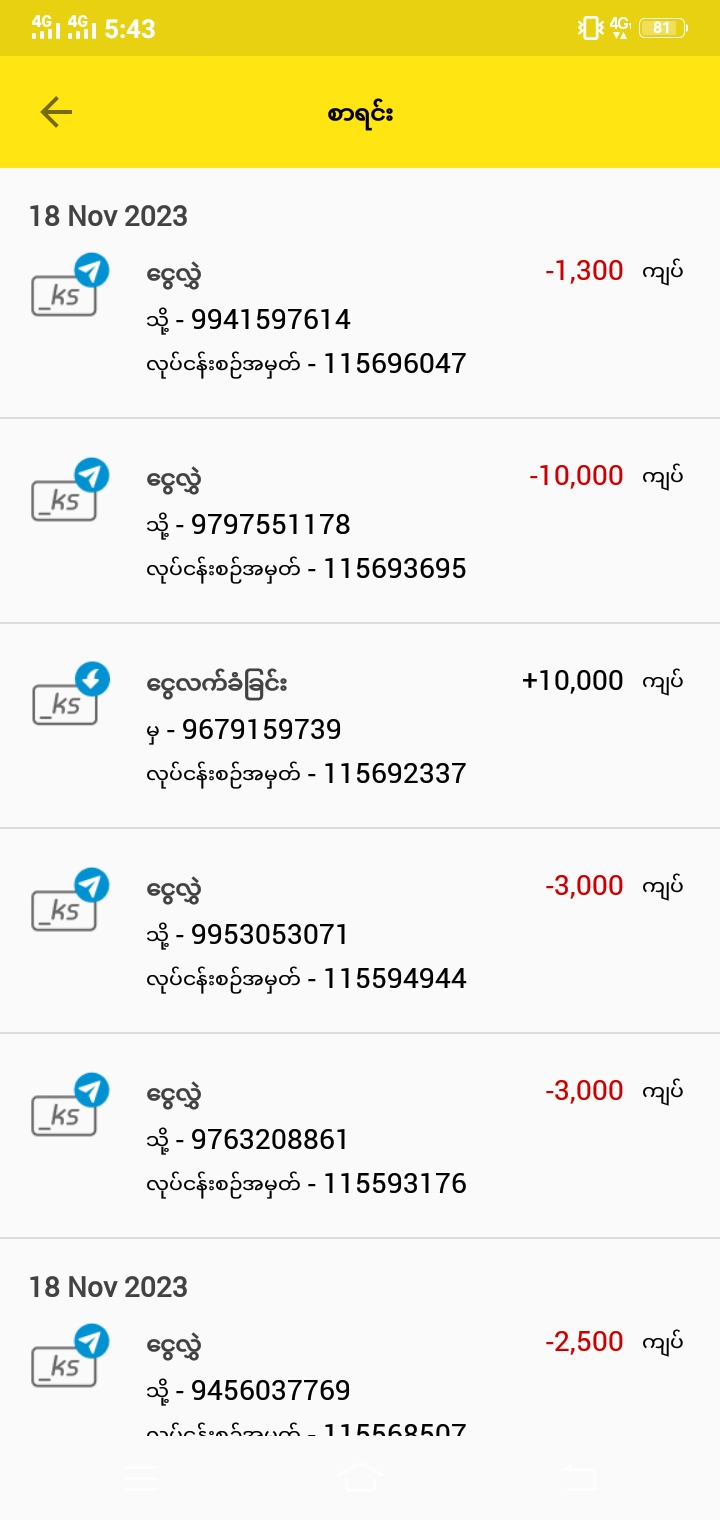This screenshot has width=720, height=1520.
Task: Tap the page title in yellow header
Action: pyautogui.click(x=360, y=113)
